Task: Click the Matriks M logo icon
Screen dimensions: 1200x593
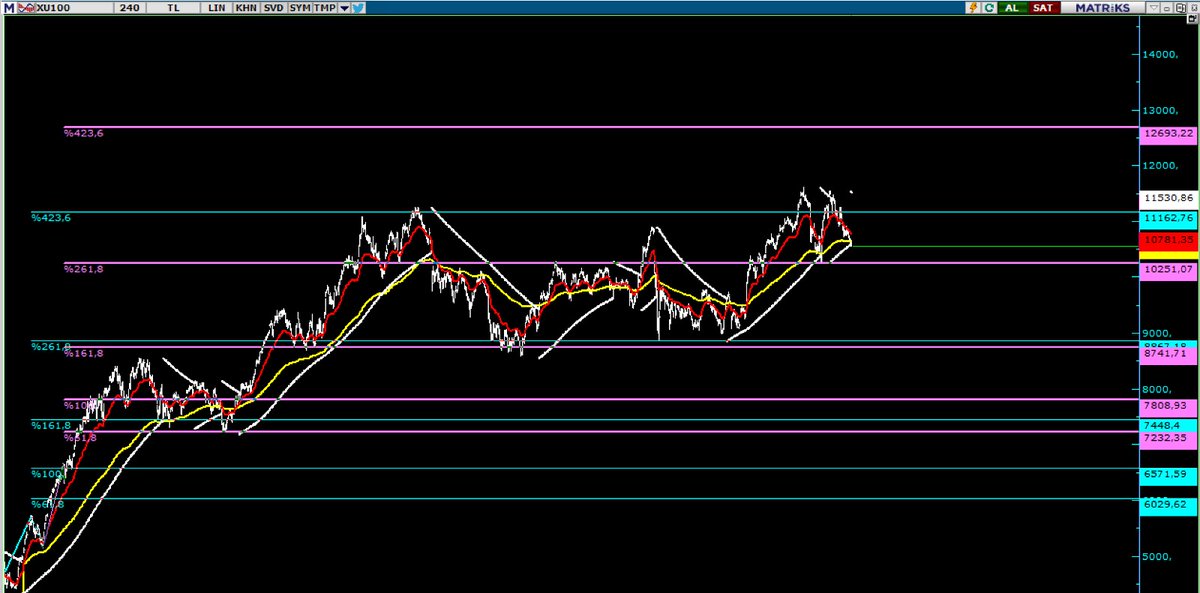Action: [8, 7]
